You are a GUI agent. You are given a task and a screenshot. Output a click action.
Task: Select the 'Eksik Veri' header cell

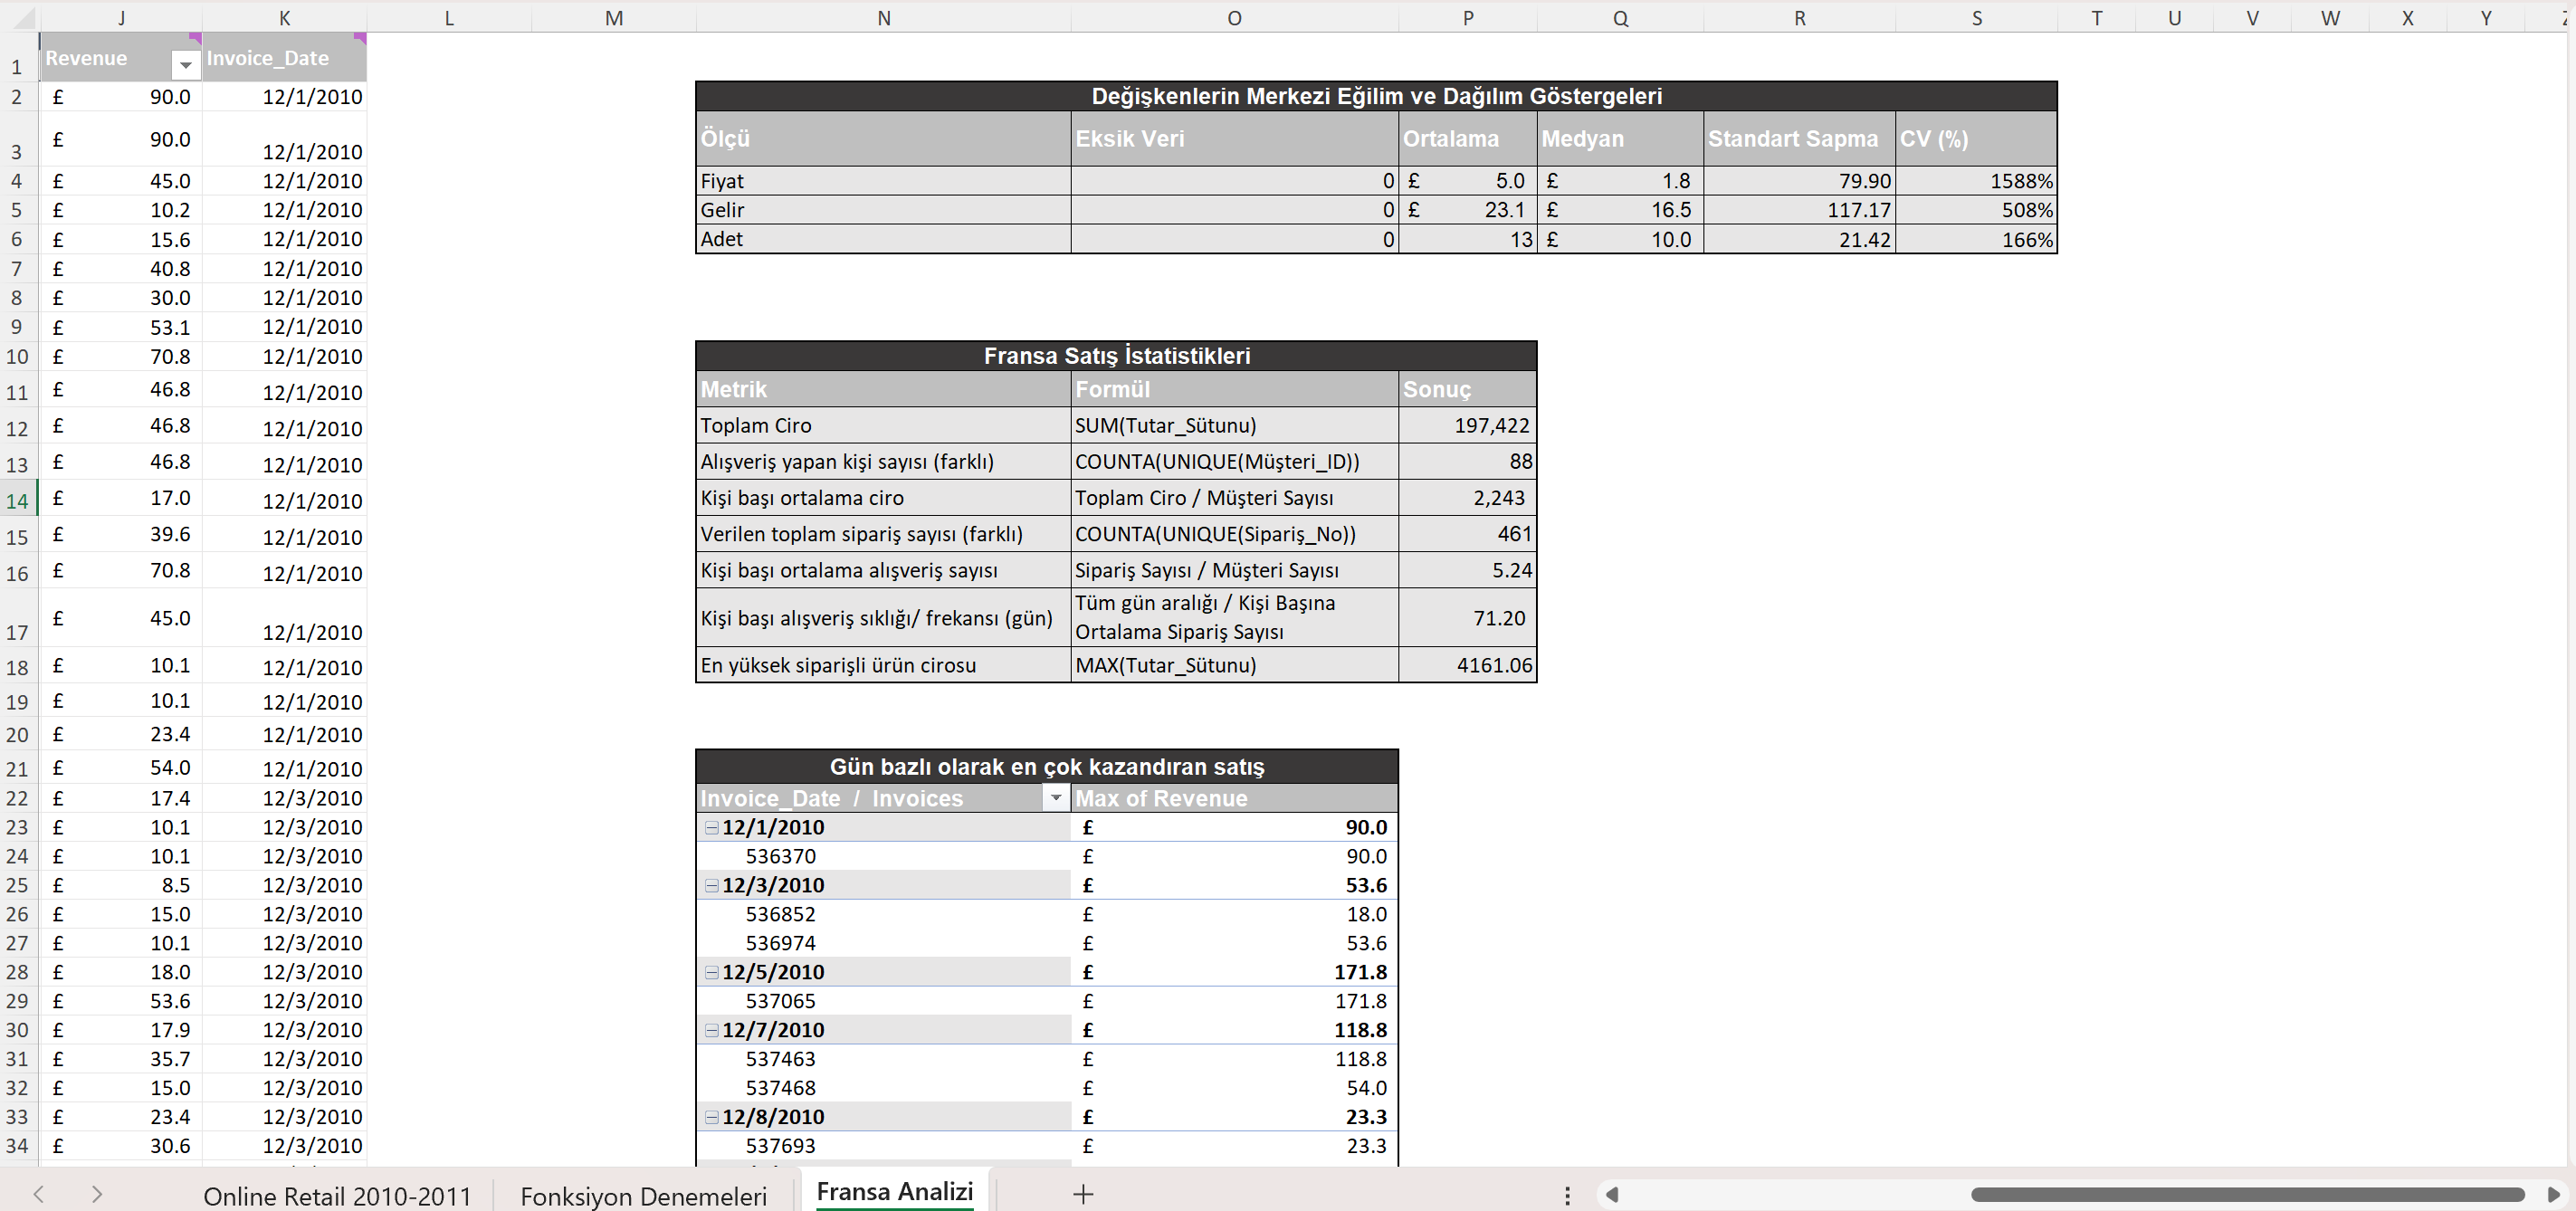tap(1234, 138)
